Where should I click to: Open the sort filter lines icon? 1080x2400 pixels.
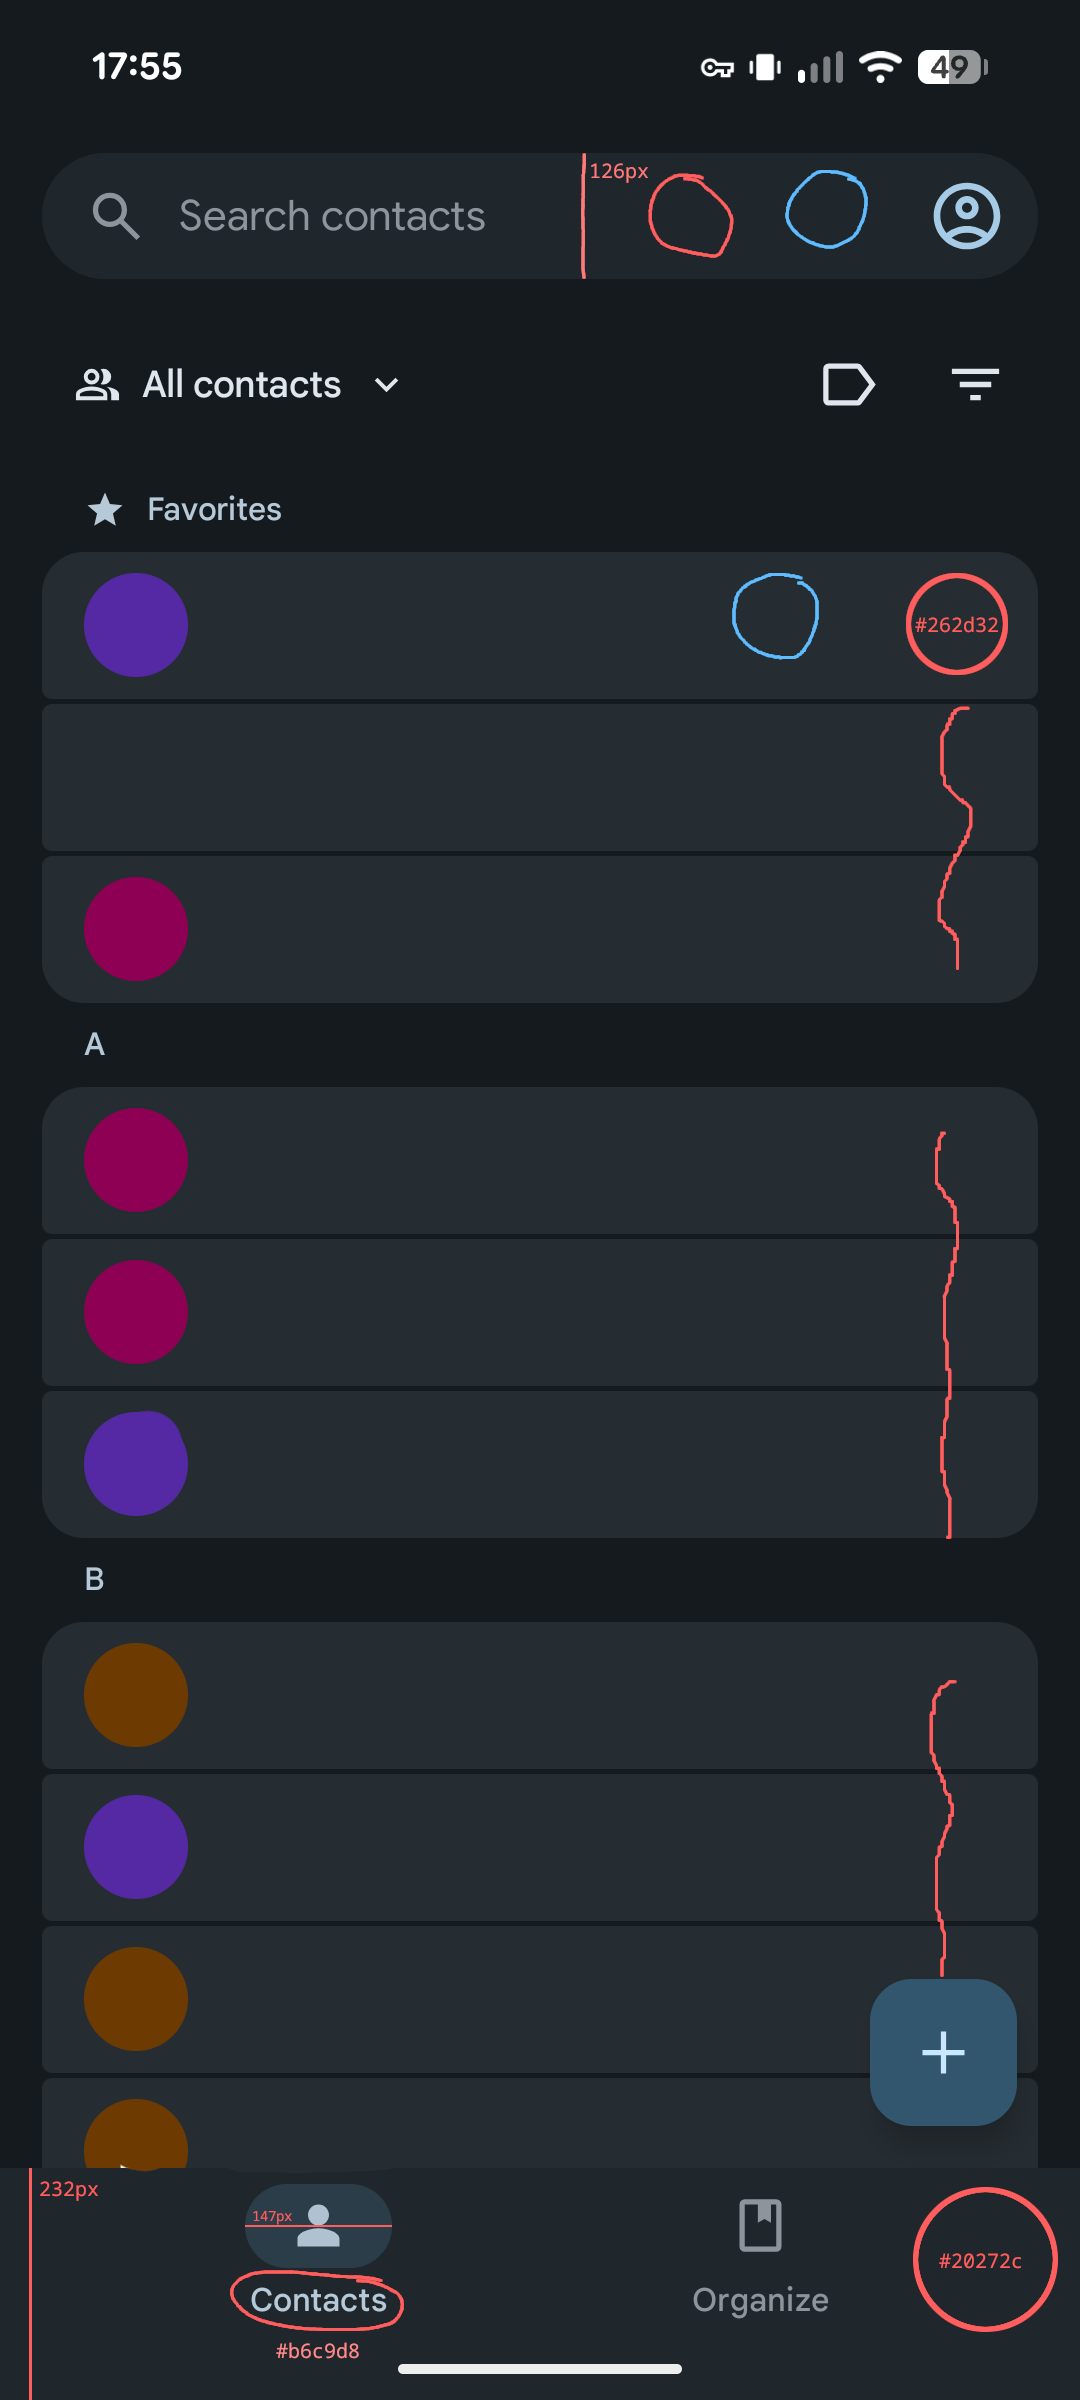point(975,385)
